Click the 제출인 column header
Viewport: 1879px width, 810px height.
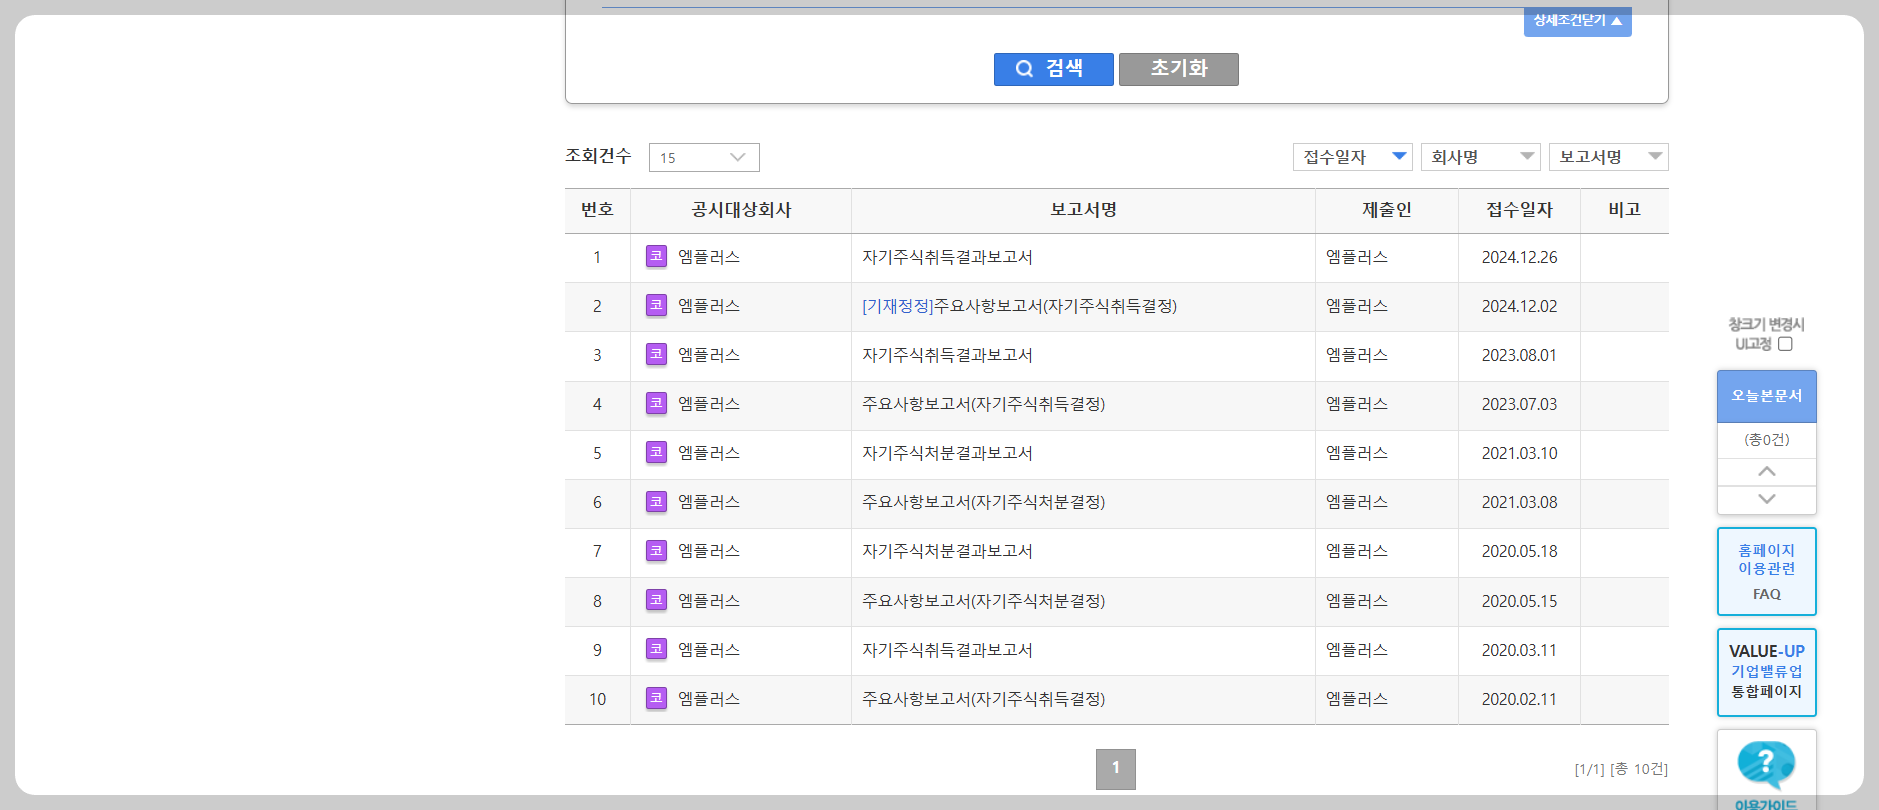(x=1386, y=210)
